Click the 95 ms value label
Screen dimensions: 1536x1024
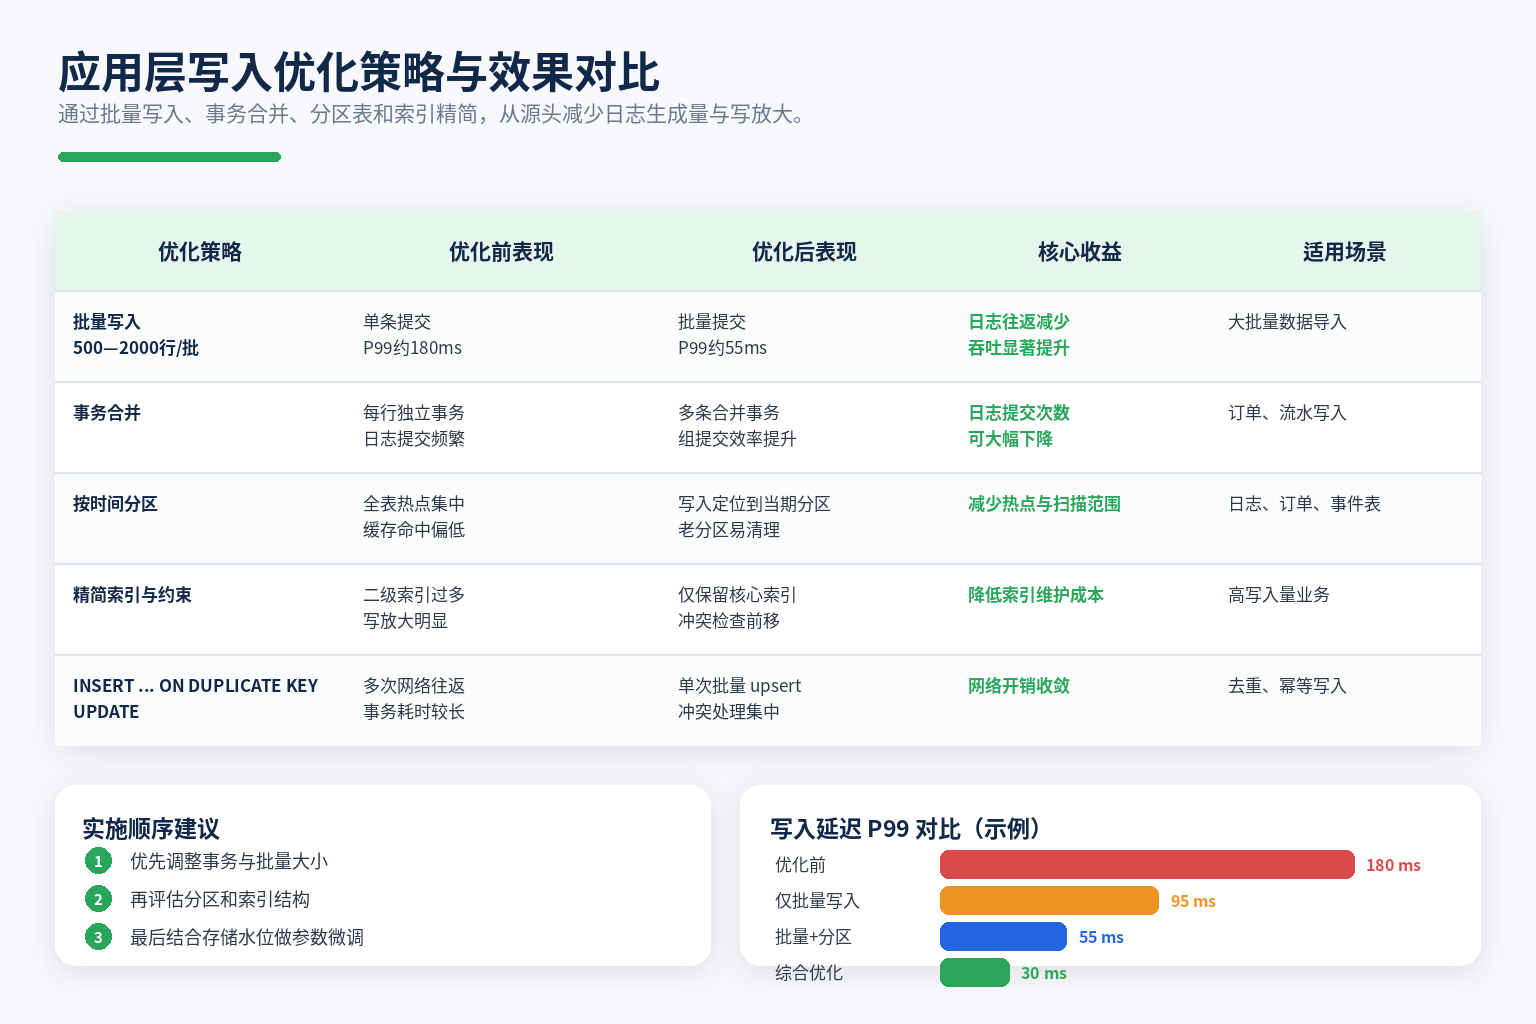coord(1193,901)
